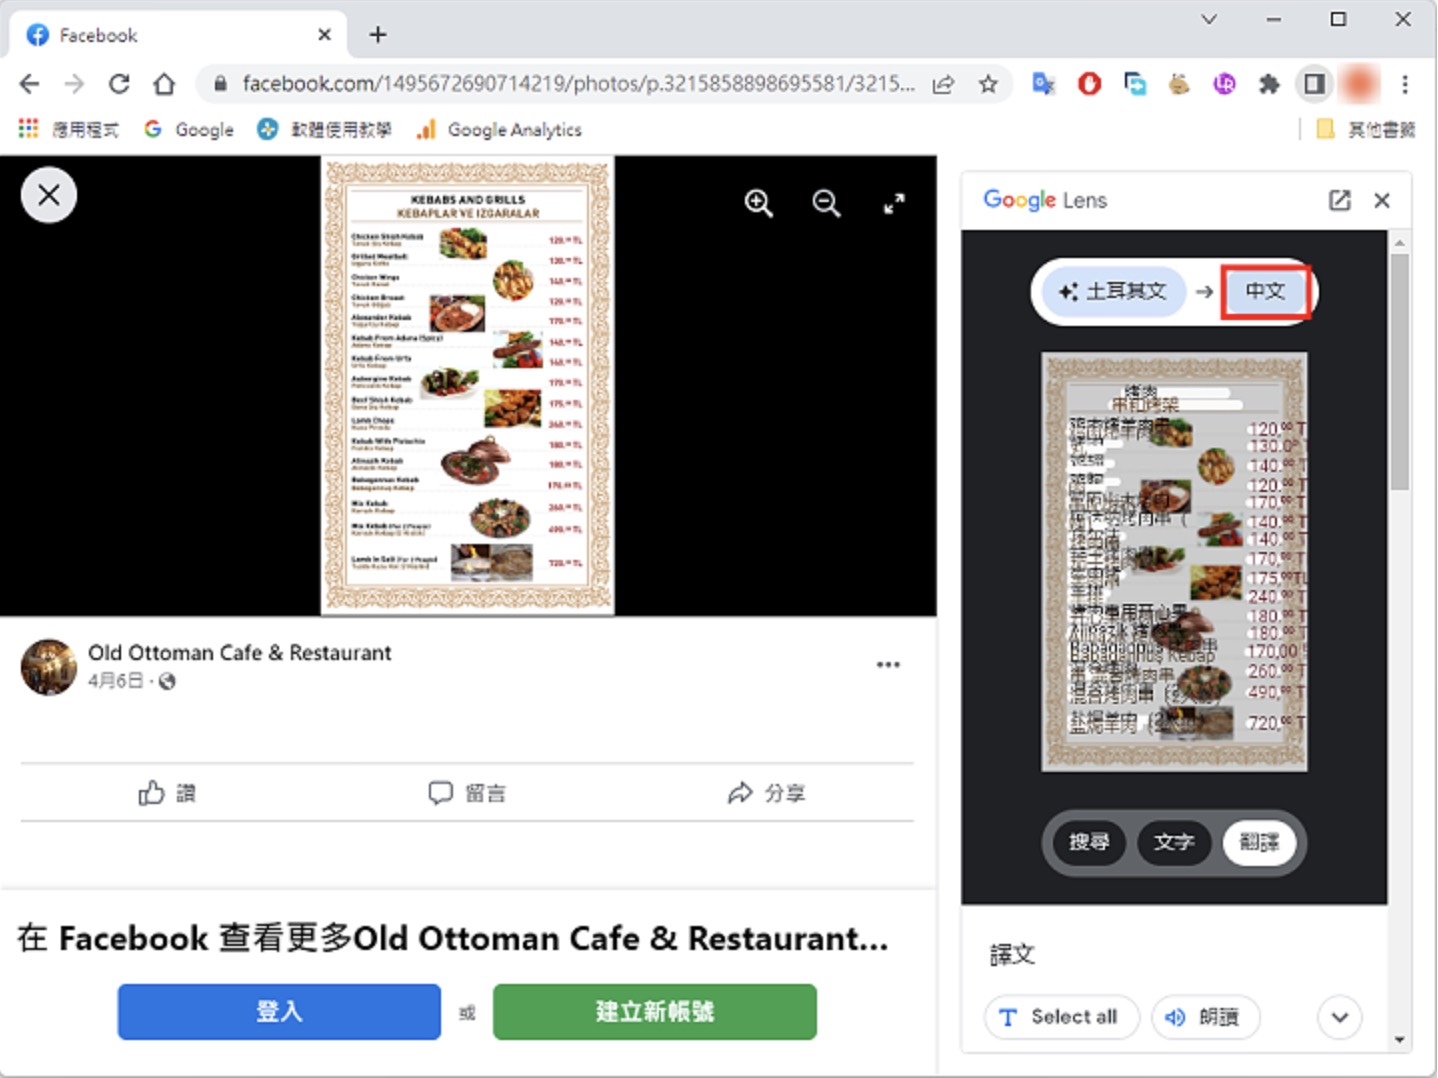The image size is (1438, 1078).
Task: Bookmark this page with the star
Action: [988, 84]
